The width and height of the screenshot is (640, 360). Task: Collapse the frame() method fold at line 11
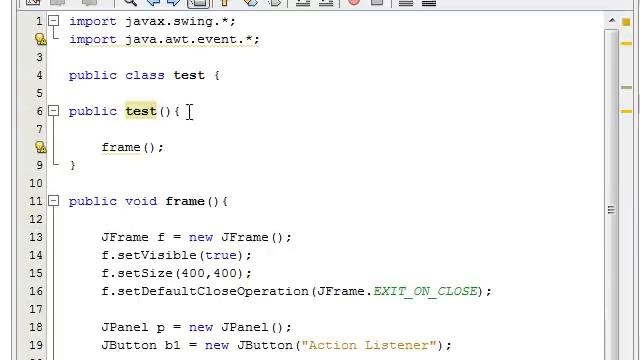[x=53, y=200]
